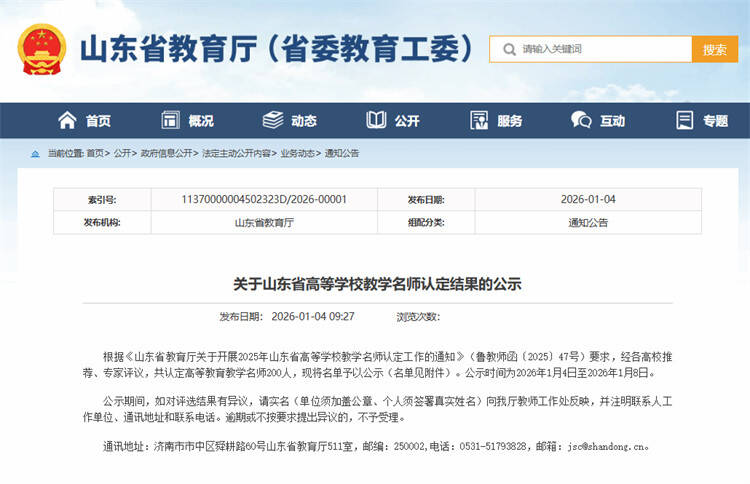This screenshot has height=484, width=750.
Task: Go to 首页 in breadcrumb trail
Action: (95, 153)
